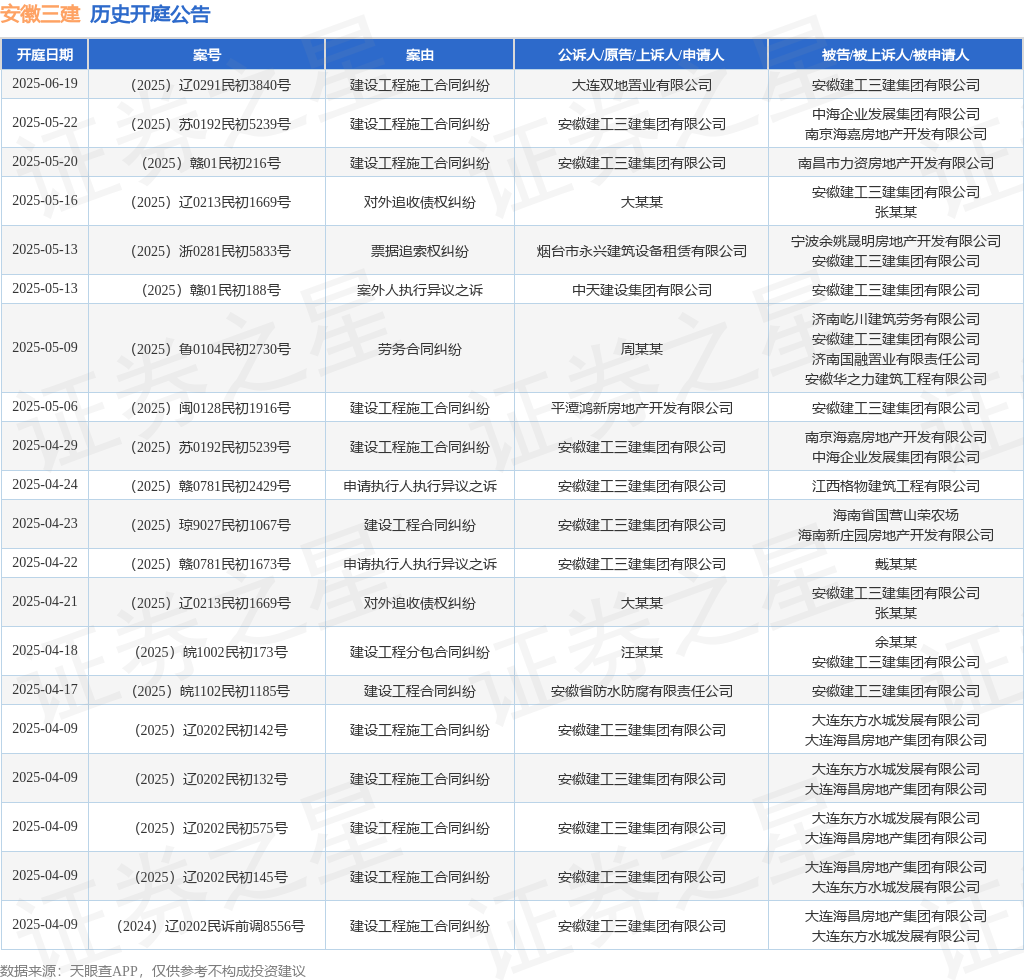This screenshot has width=1024, height=980.
Task: Click the 历史开庭公告 heading
Action: pyautogui.click(x=150, y=14)
